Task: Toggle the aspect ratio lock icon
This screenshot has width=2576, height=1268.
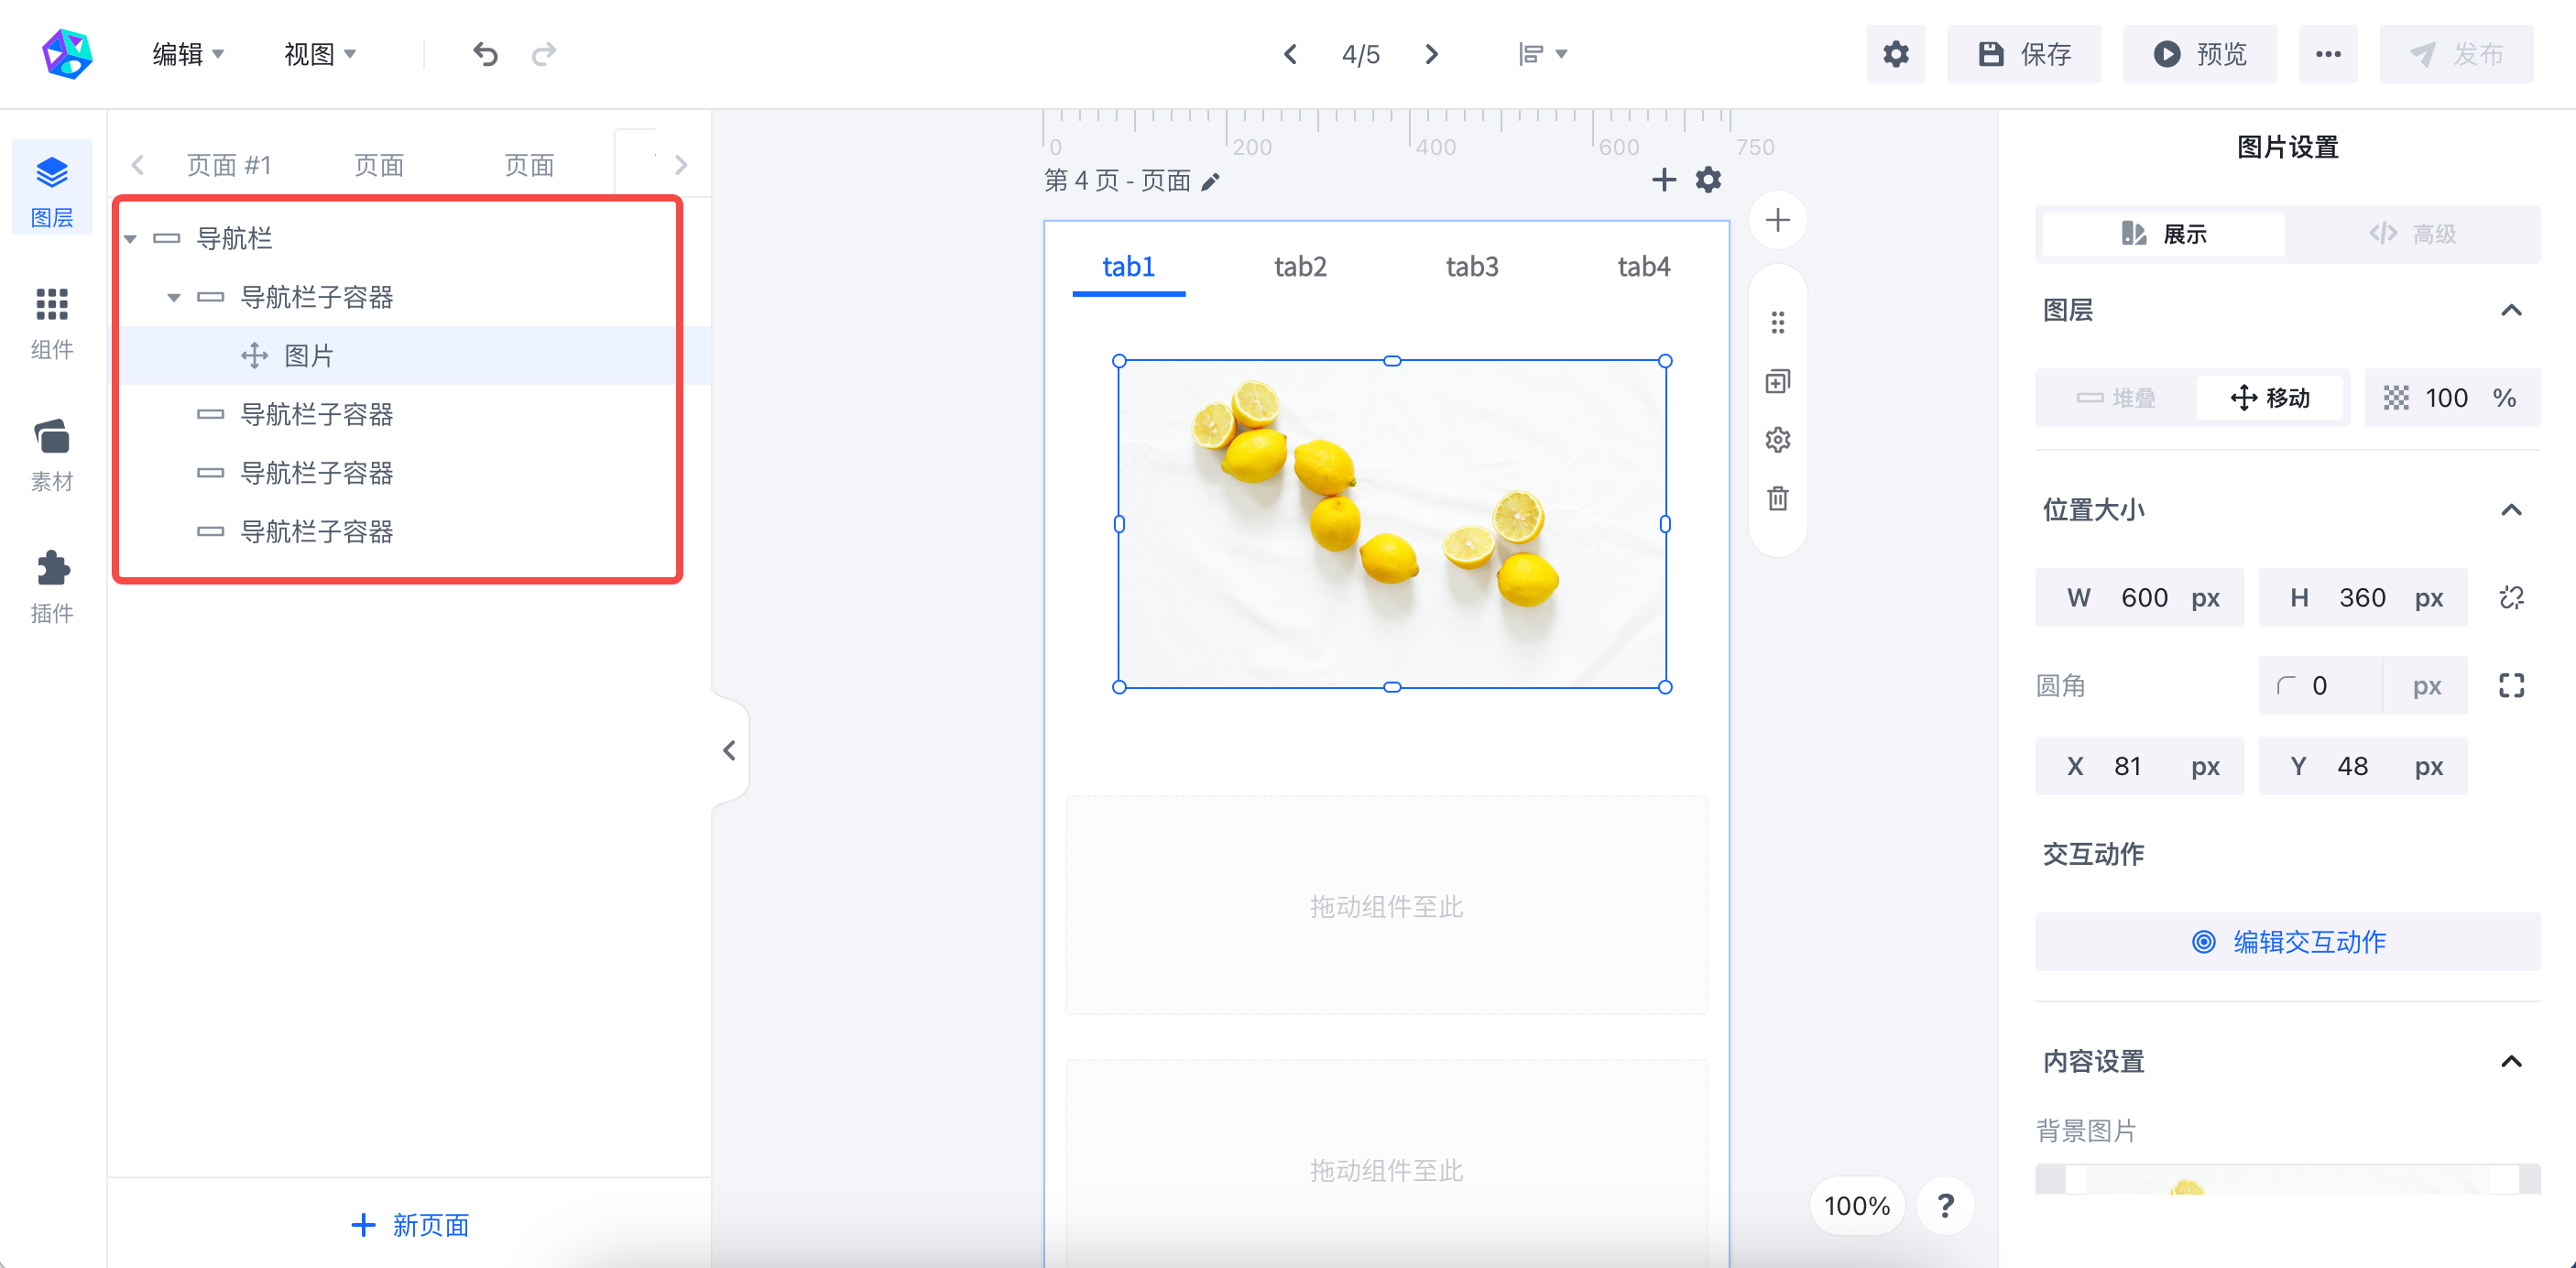Action: pos(2511,597)
